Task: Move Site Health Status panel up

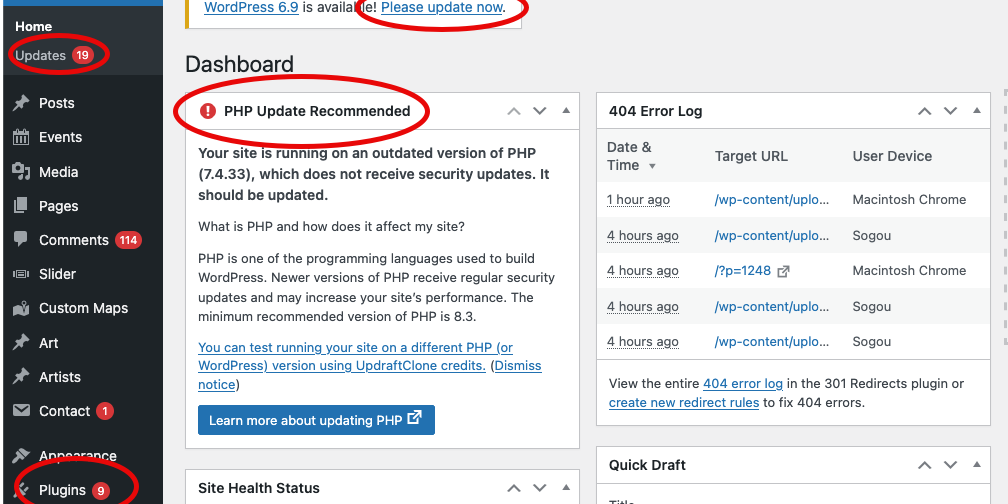Action: tap(514, 488)
